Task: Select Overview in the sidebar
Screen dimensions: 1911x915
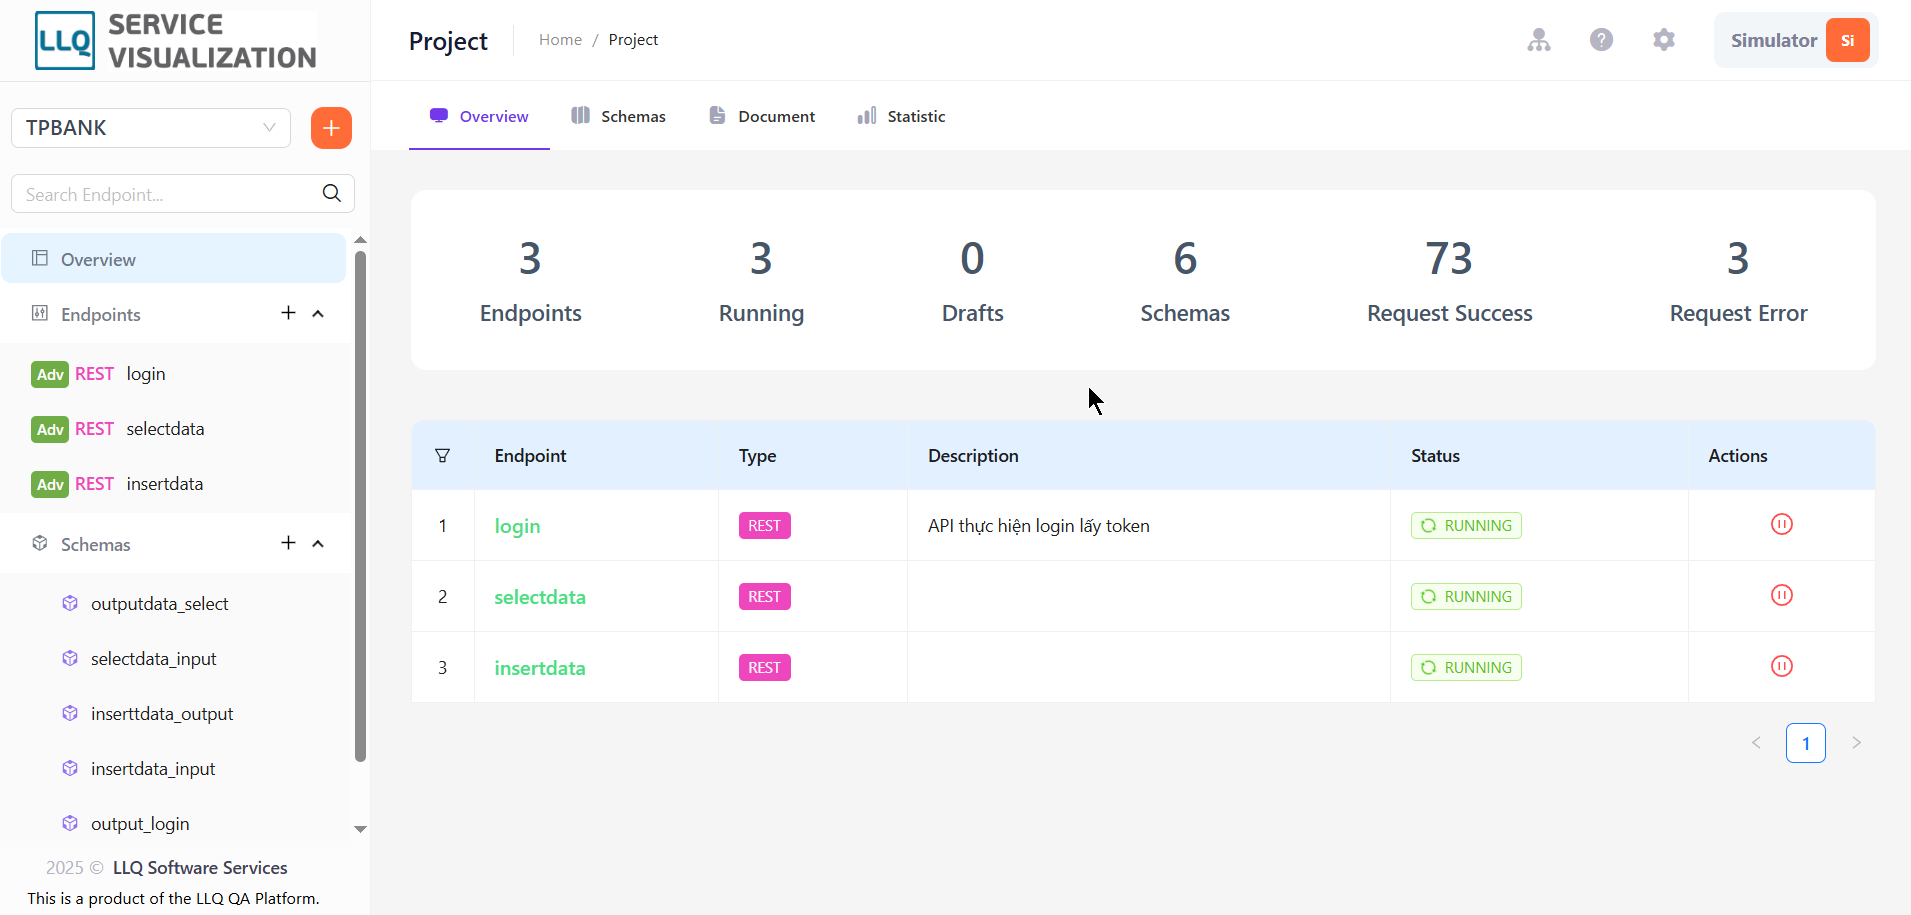Action: [x=174, y=259]
